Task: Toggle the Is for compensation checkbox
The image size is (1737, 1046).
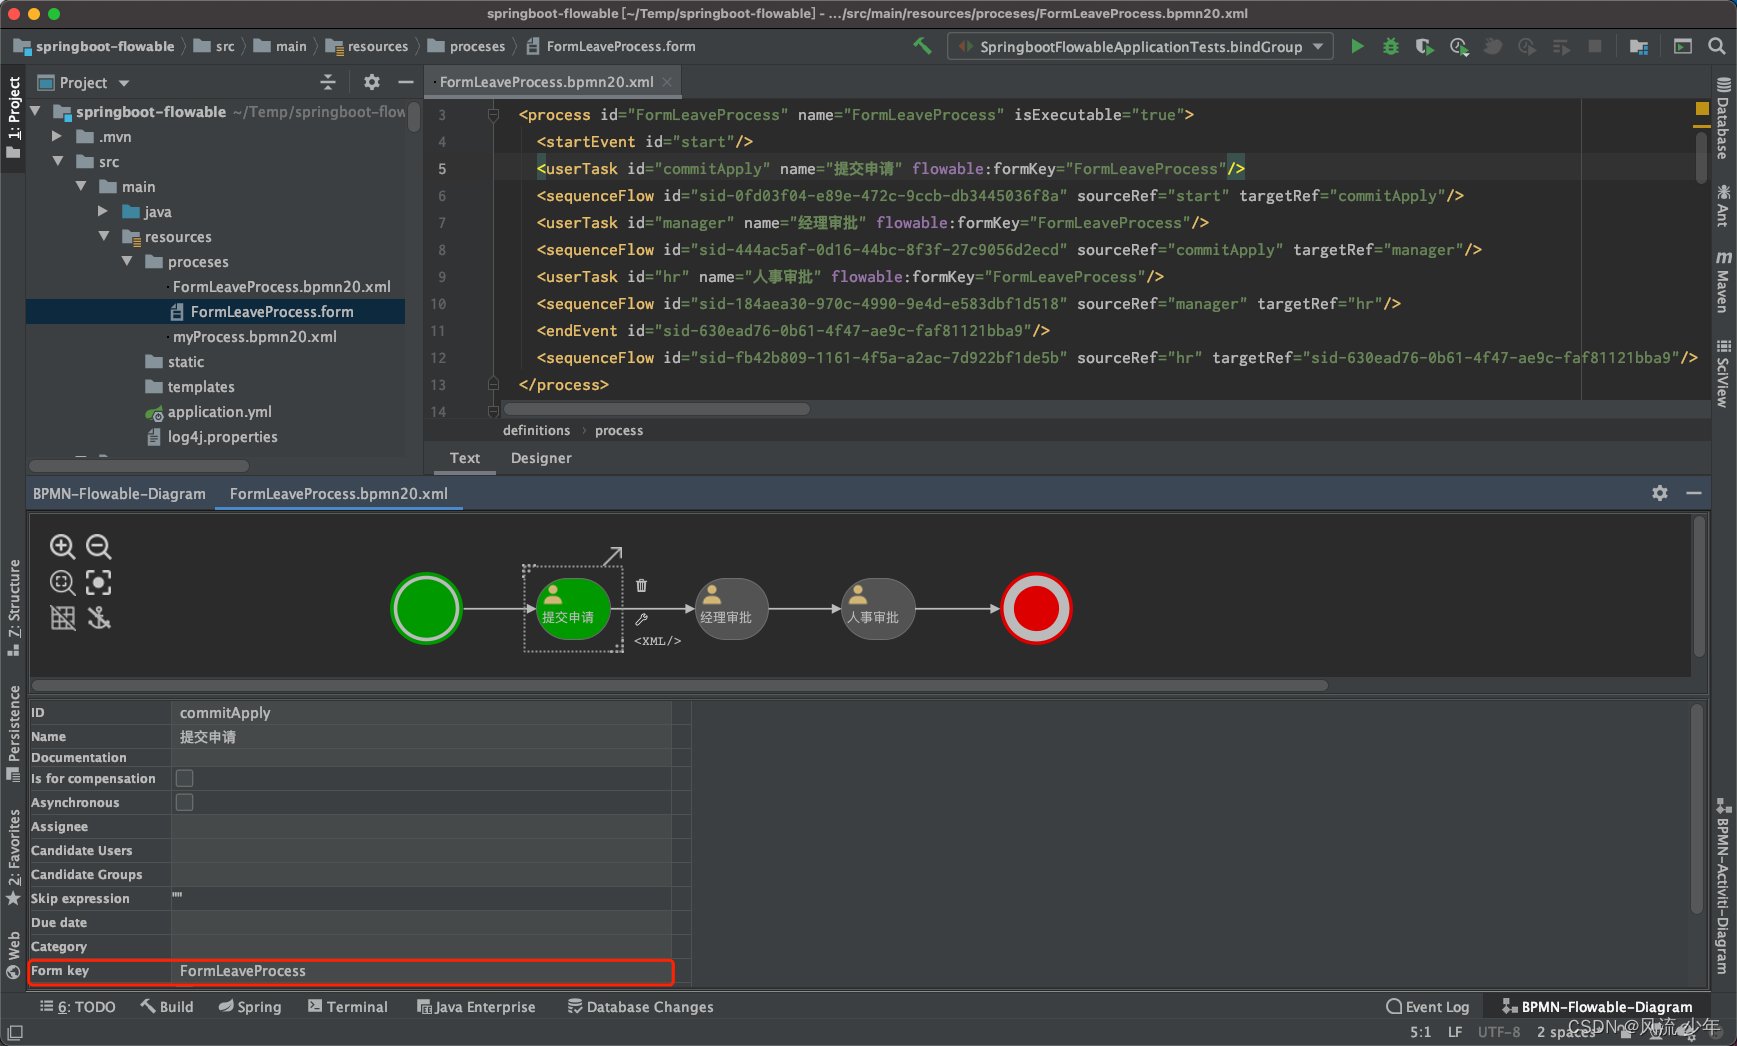Action: [185, 778]
